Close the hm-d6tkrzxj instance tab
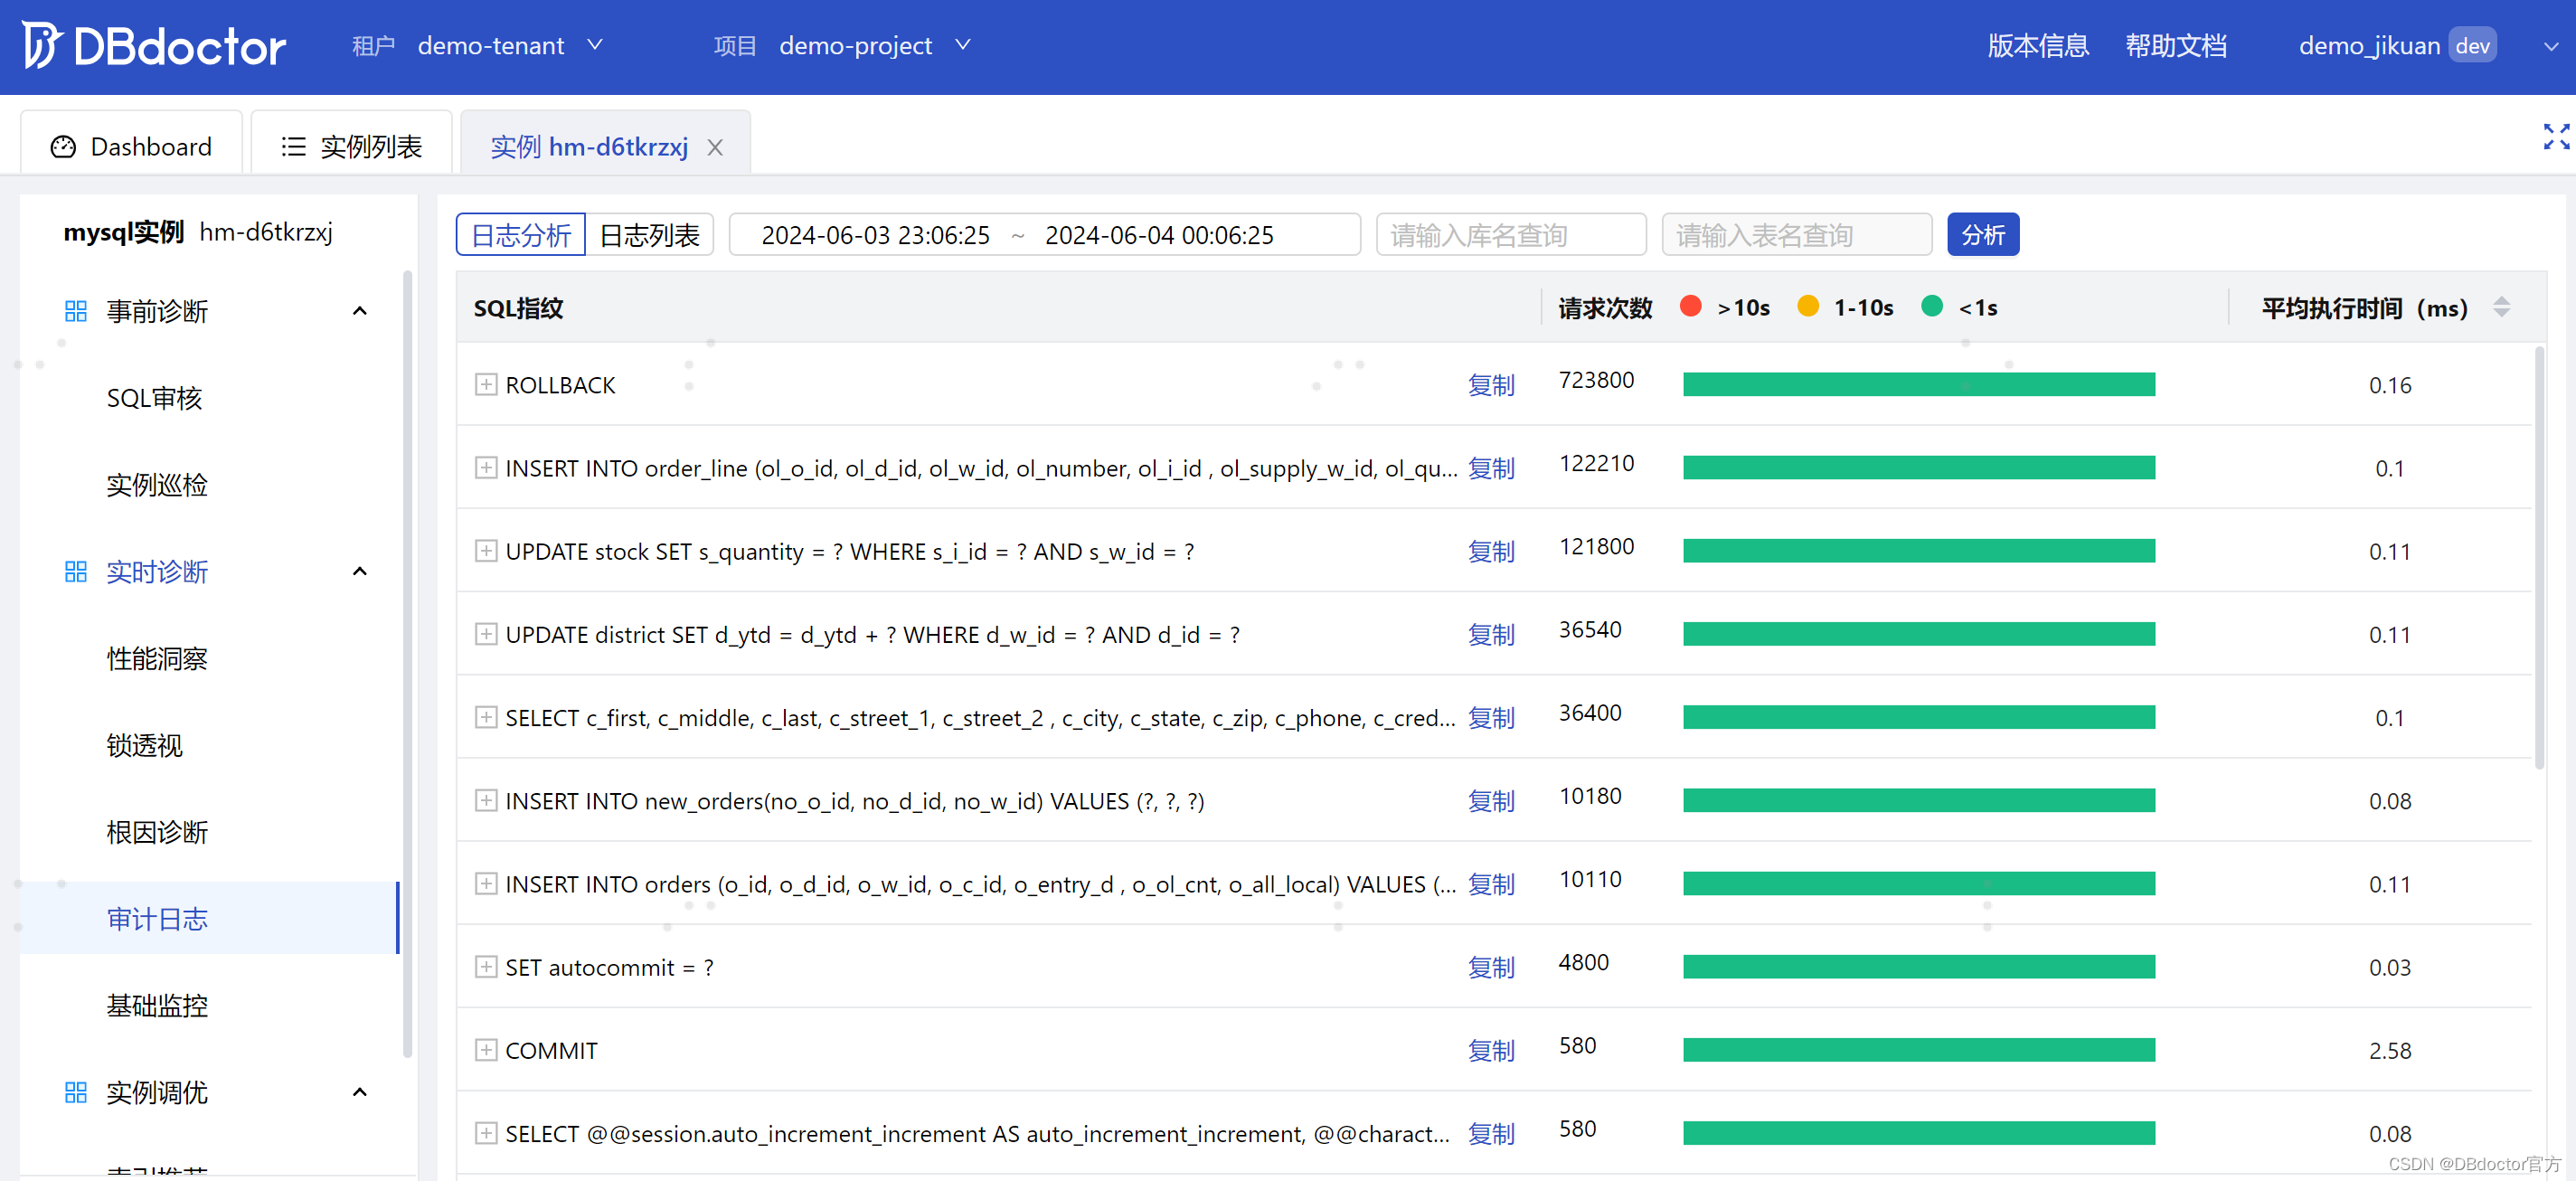This screenshot has width=2576, height=1181. click(715, 148)
